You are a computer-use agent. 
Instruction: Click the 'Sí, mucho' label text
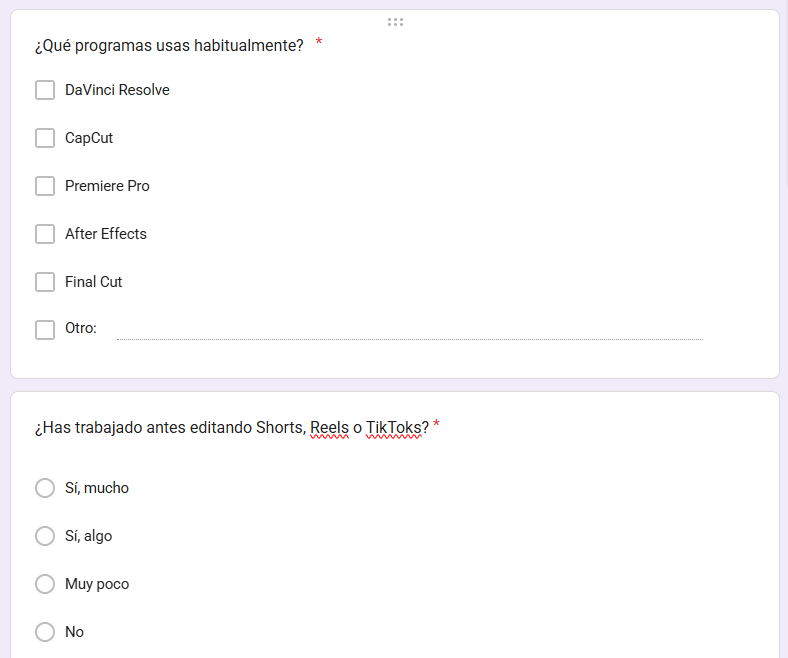coord(96,488)
